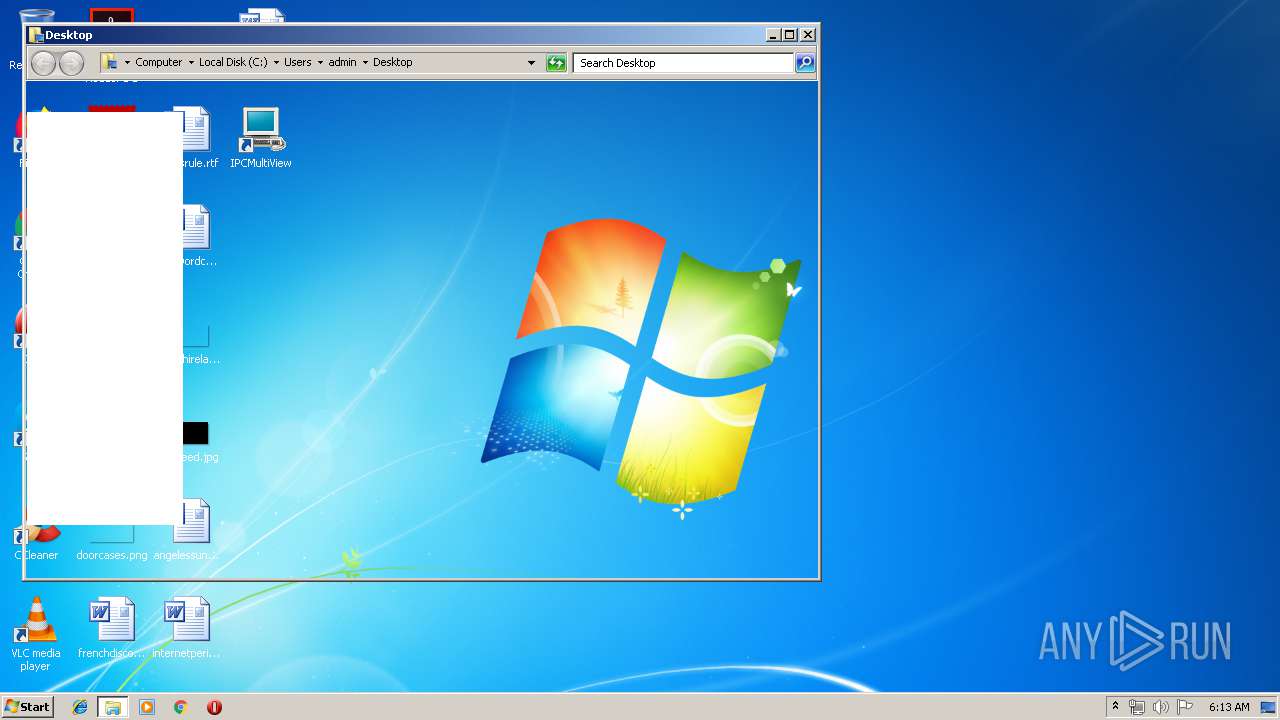The image size is (1280, 720).
Task: Click the volume speaker tray icon
Action: coord(1161,707)
